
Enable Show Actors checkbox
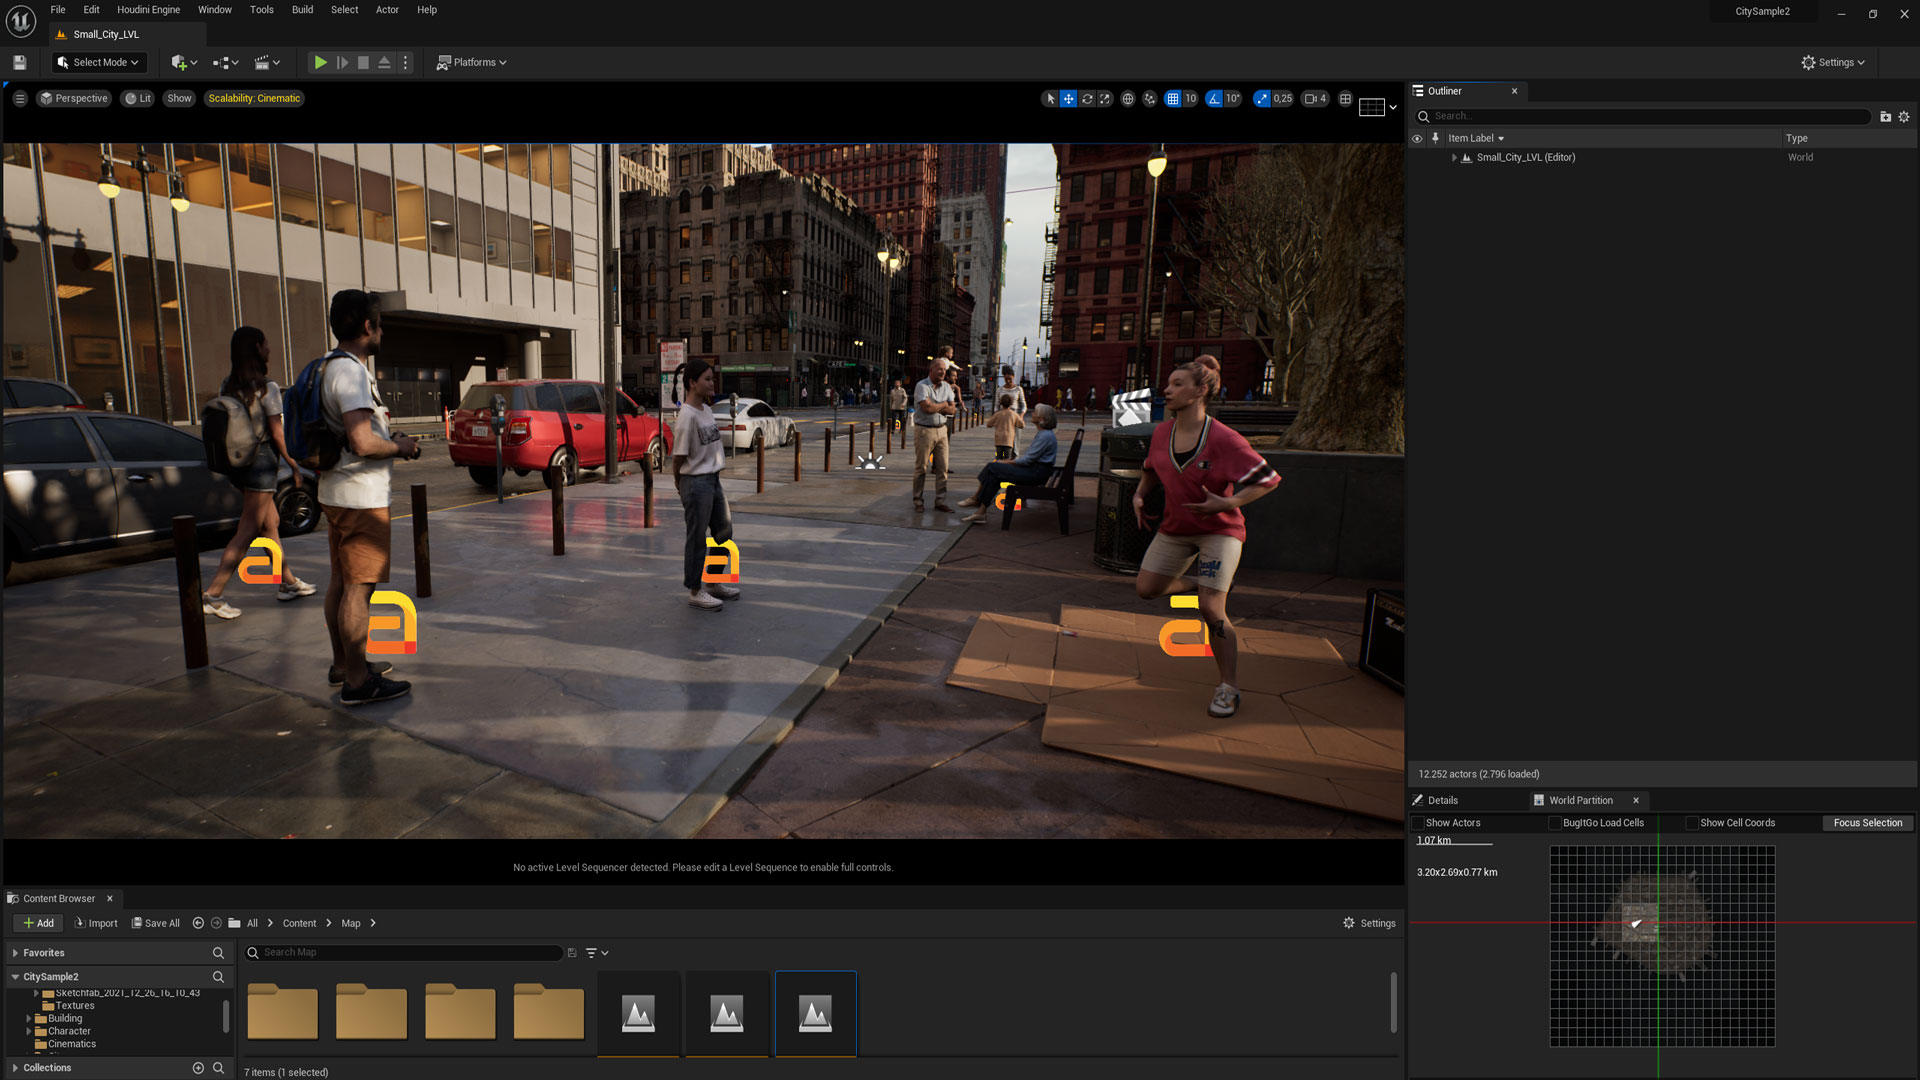point(1417,823)
